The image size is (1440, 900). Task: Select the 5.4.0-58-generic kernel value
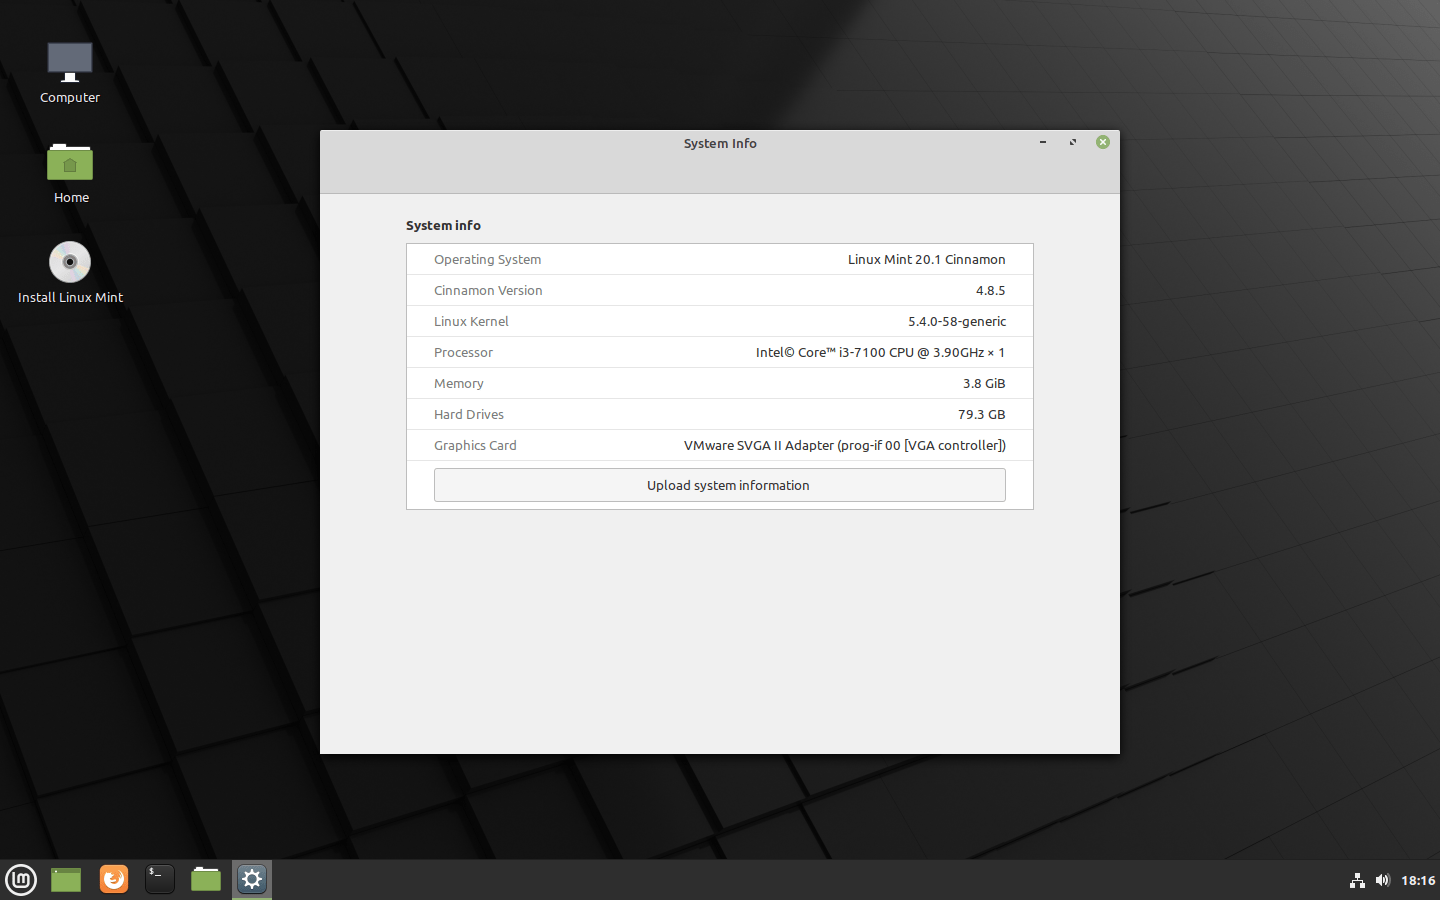click(957, 321)
